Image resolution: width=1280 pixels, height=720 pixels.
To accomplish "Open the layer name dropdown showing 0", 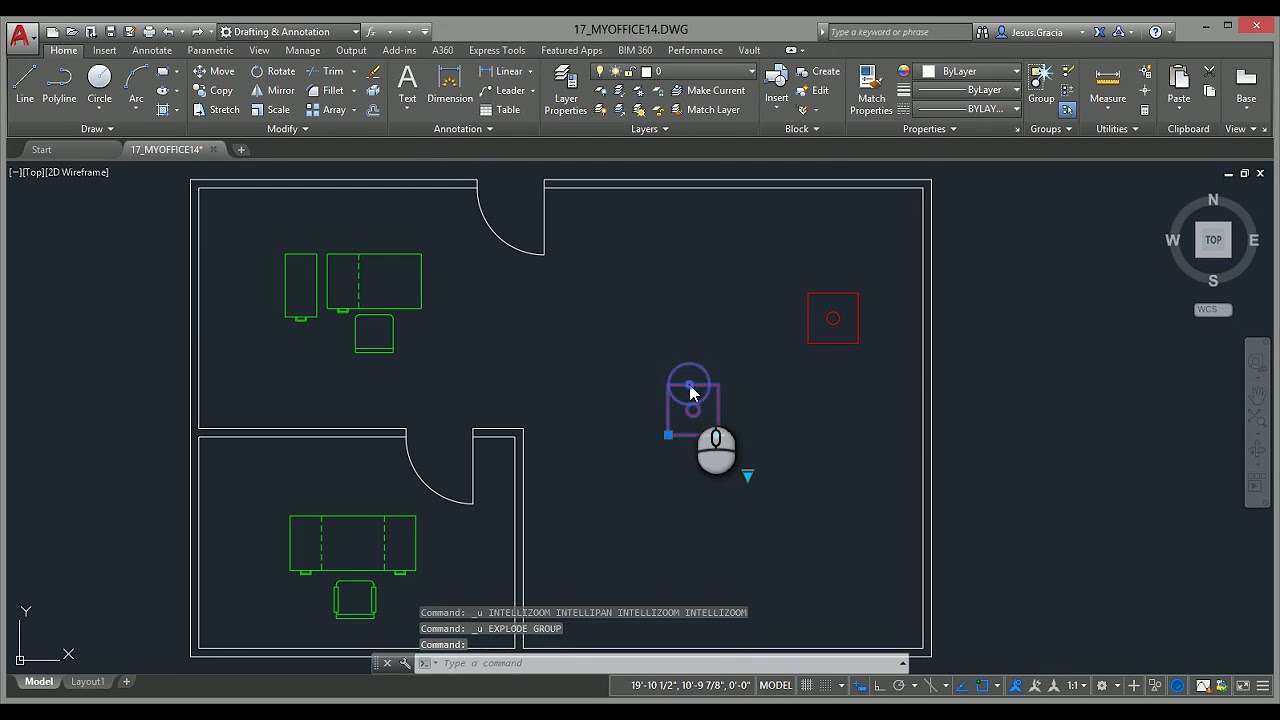I will pos(675,71).
